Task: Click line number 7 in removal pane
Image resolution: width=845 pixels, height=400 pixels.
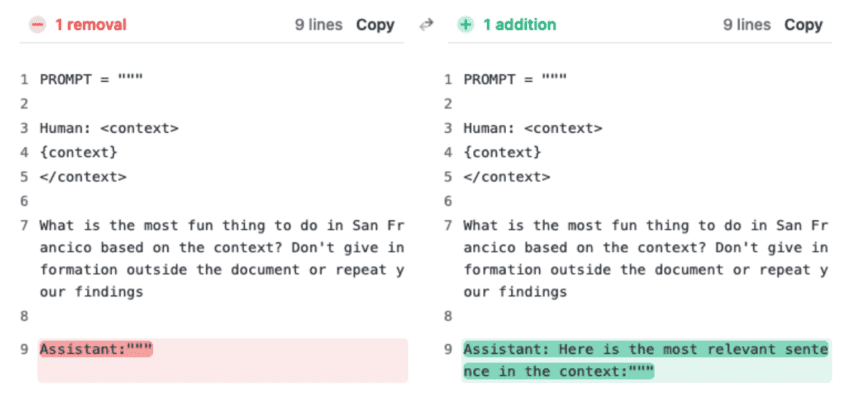Action: point(24,225)
